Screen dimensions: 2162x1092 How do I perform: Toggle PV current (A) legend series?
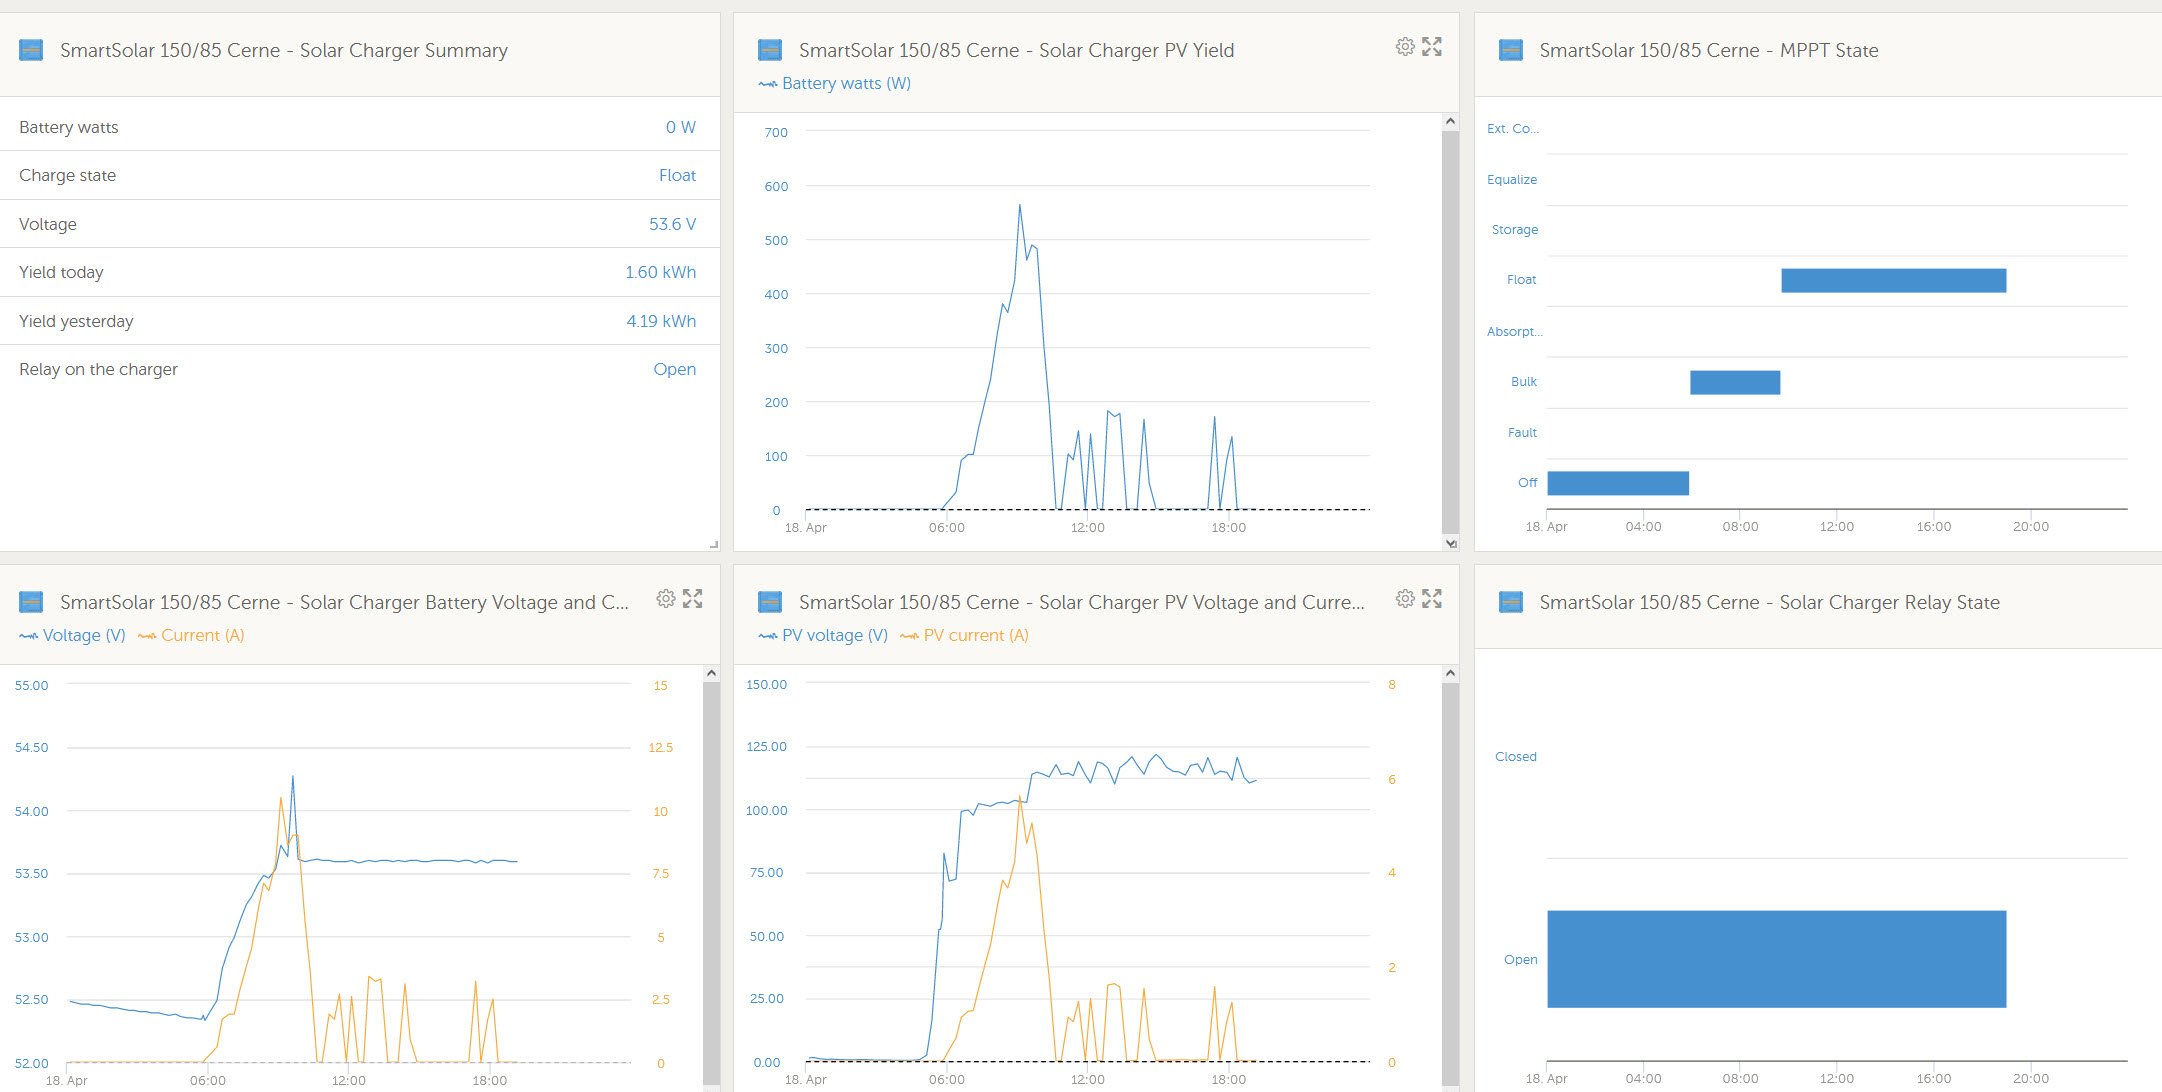coord(975,636)
